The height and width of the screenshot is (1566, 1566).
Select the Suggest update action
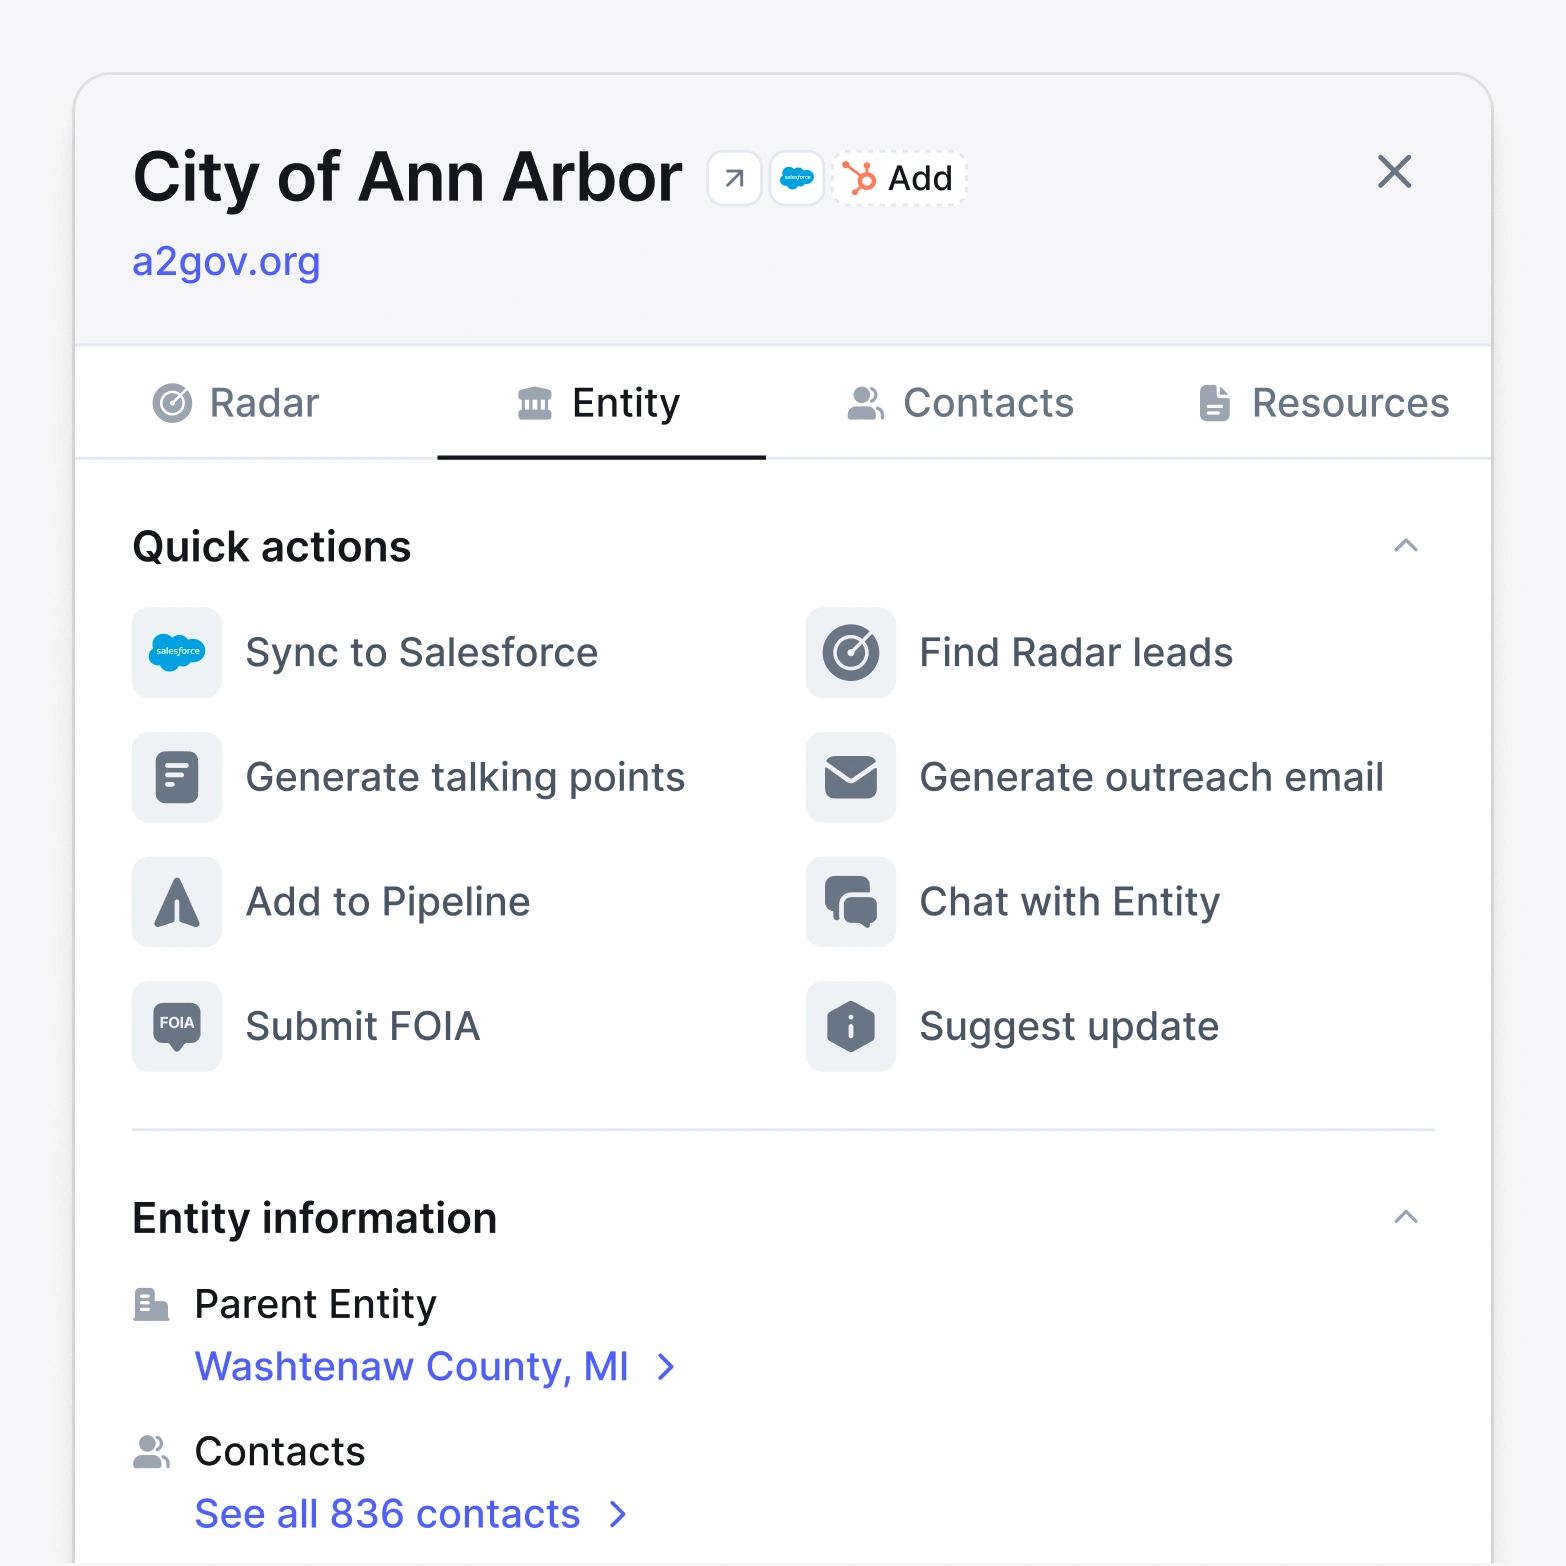(1068, 1026)
